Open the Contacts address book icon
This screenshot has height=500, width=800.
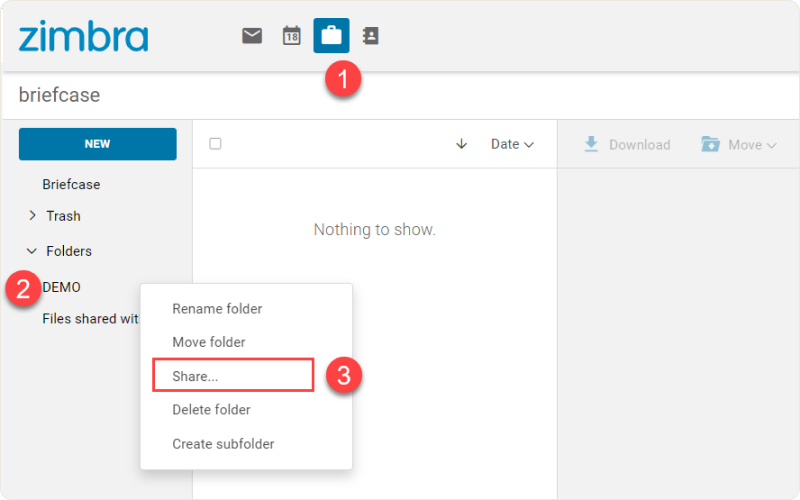370,36
